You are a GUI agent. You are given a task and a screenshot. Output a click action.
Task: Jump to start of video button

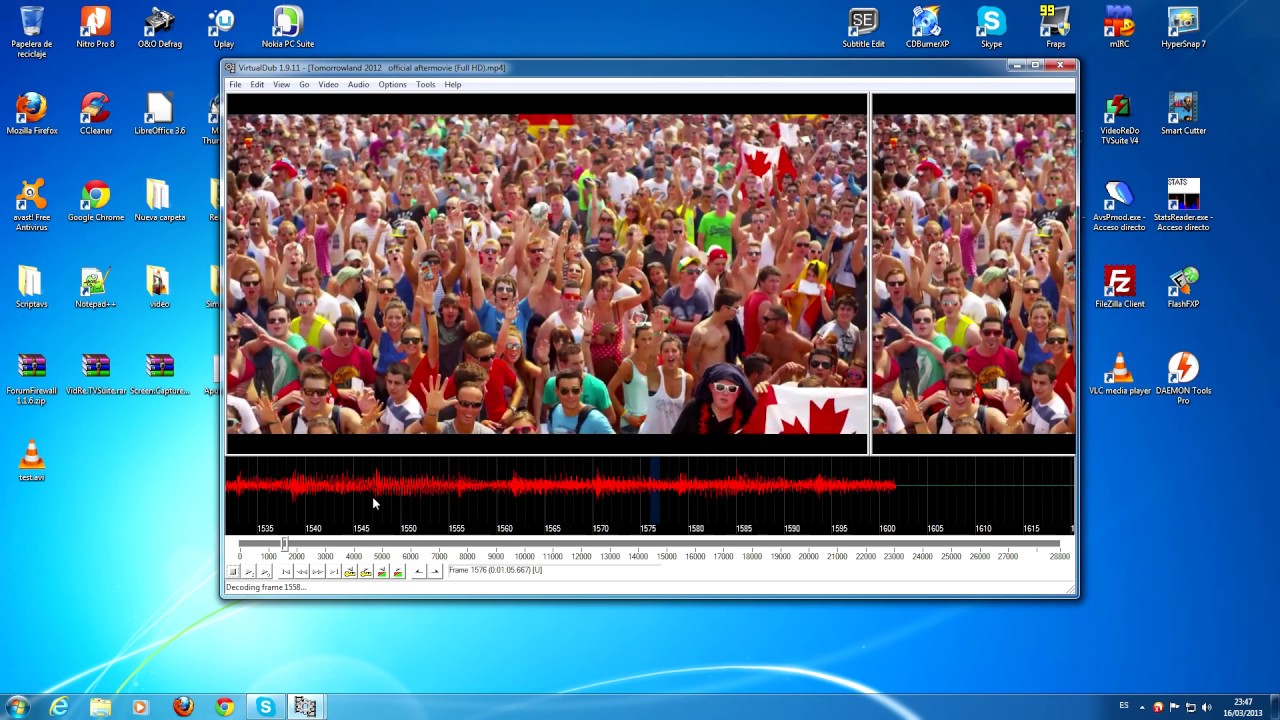286,571
